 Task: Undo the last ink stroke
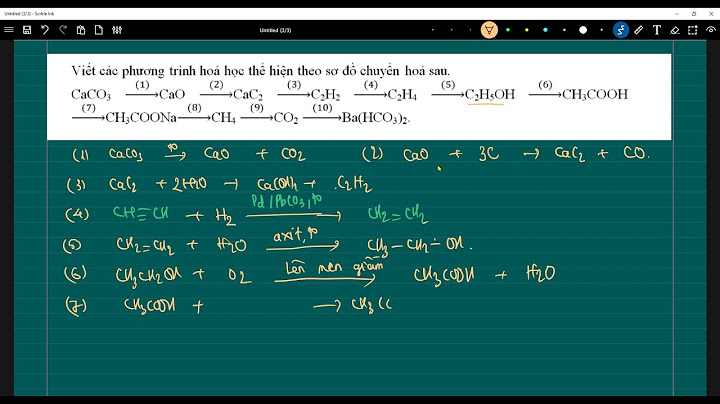(x=45, y=30)
